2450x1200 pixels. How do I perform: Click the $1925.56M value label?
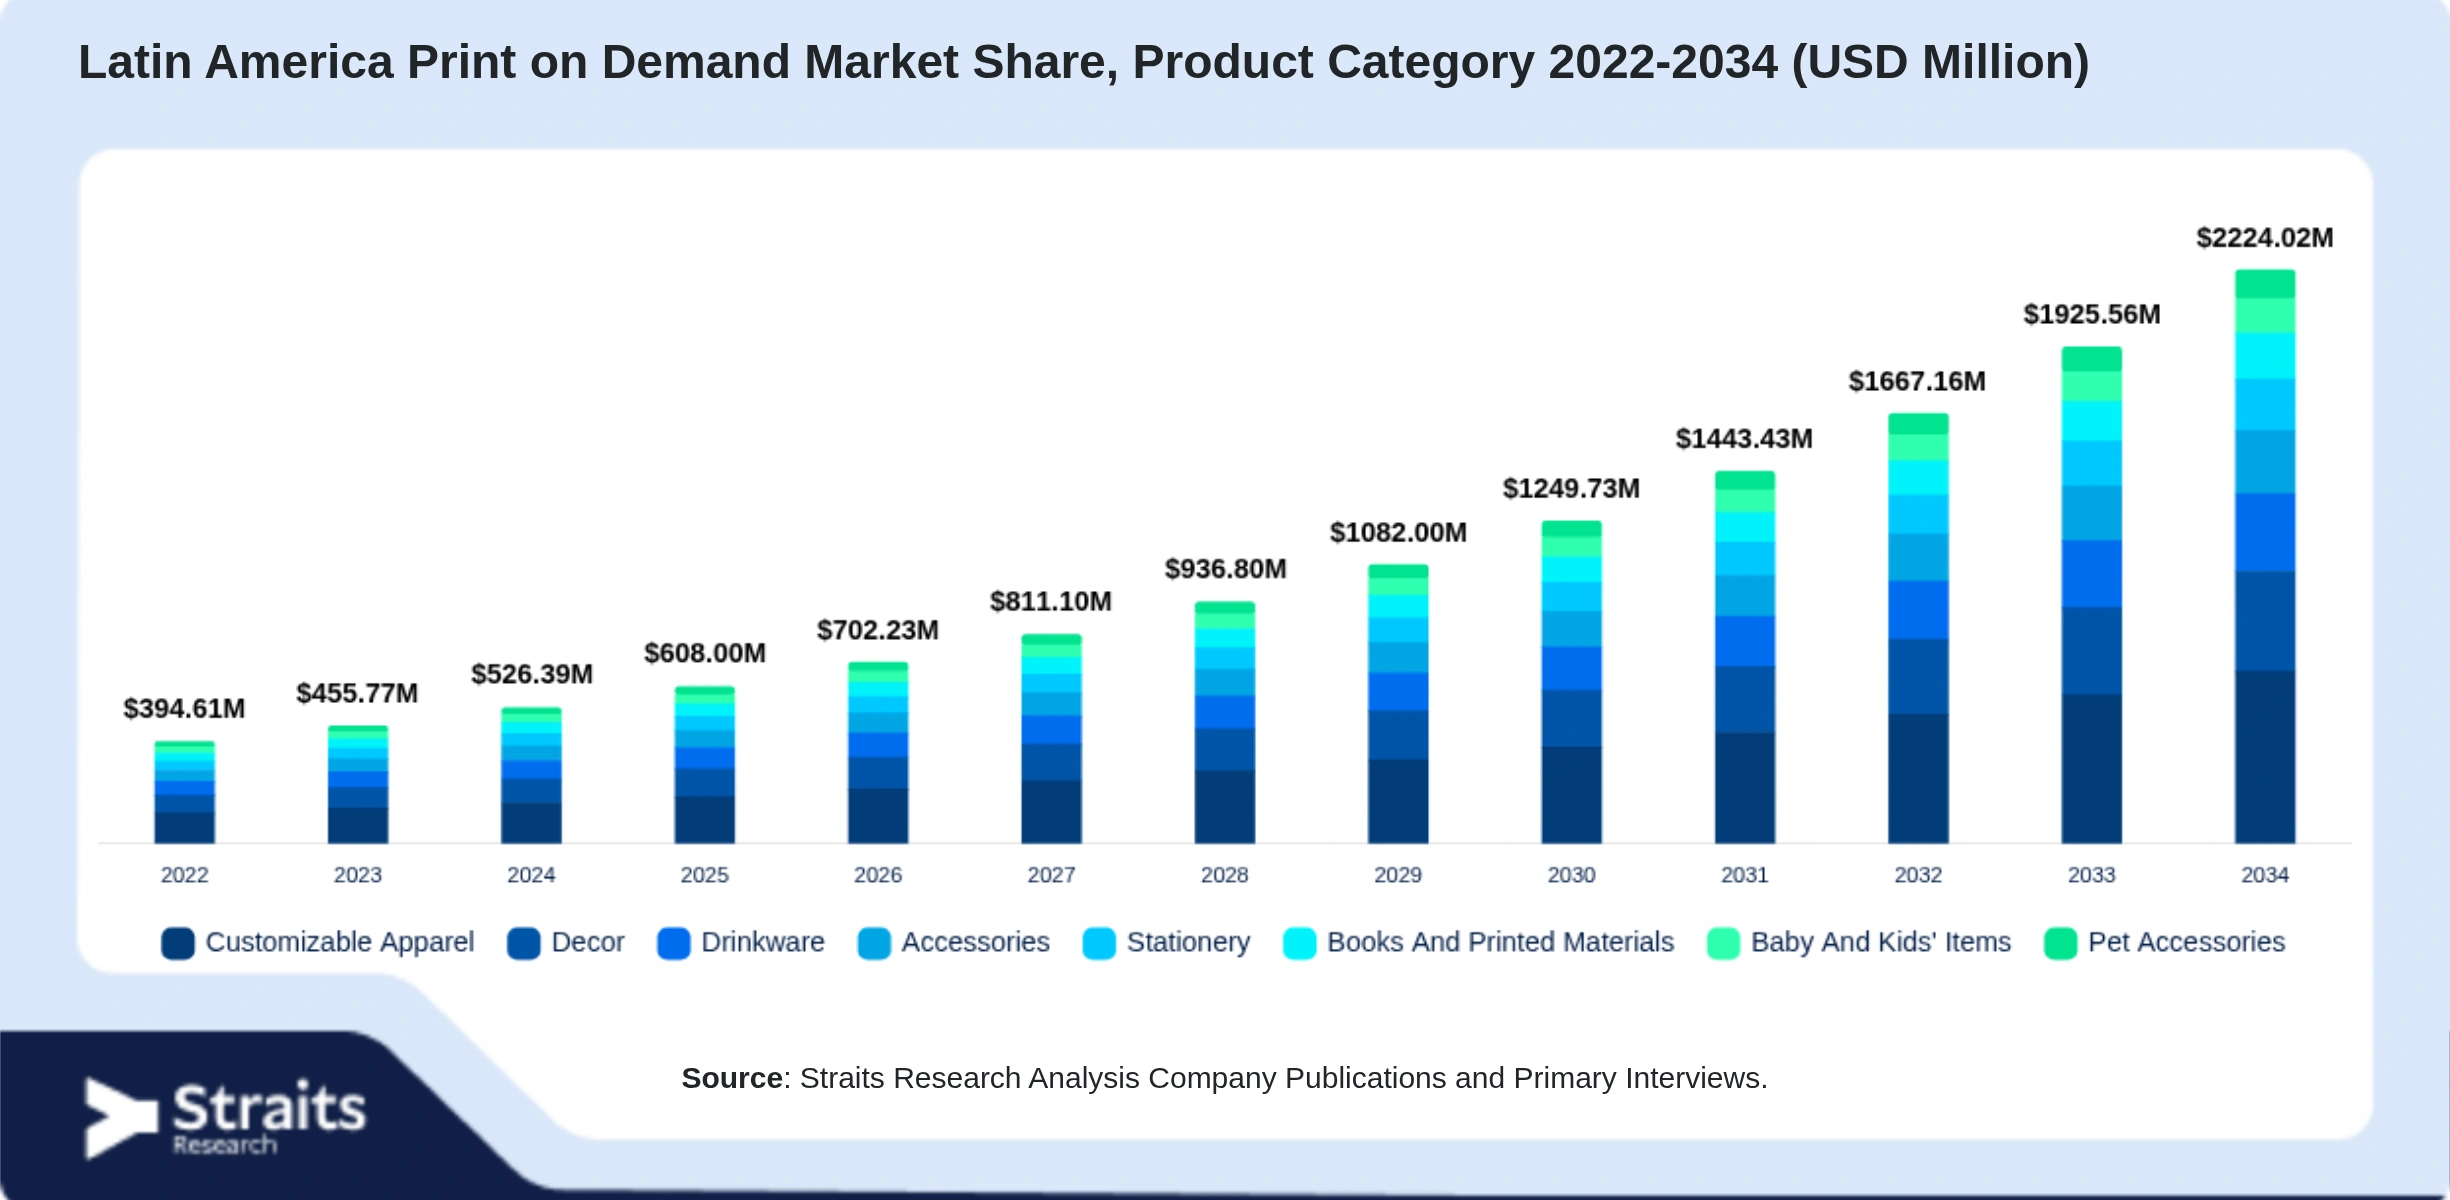point(2092,315)
